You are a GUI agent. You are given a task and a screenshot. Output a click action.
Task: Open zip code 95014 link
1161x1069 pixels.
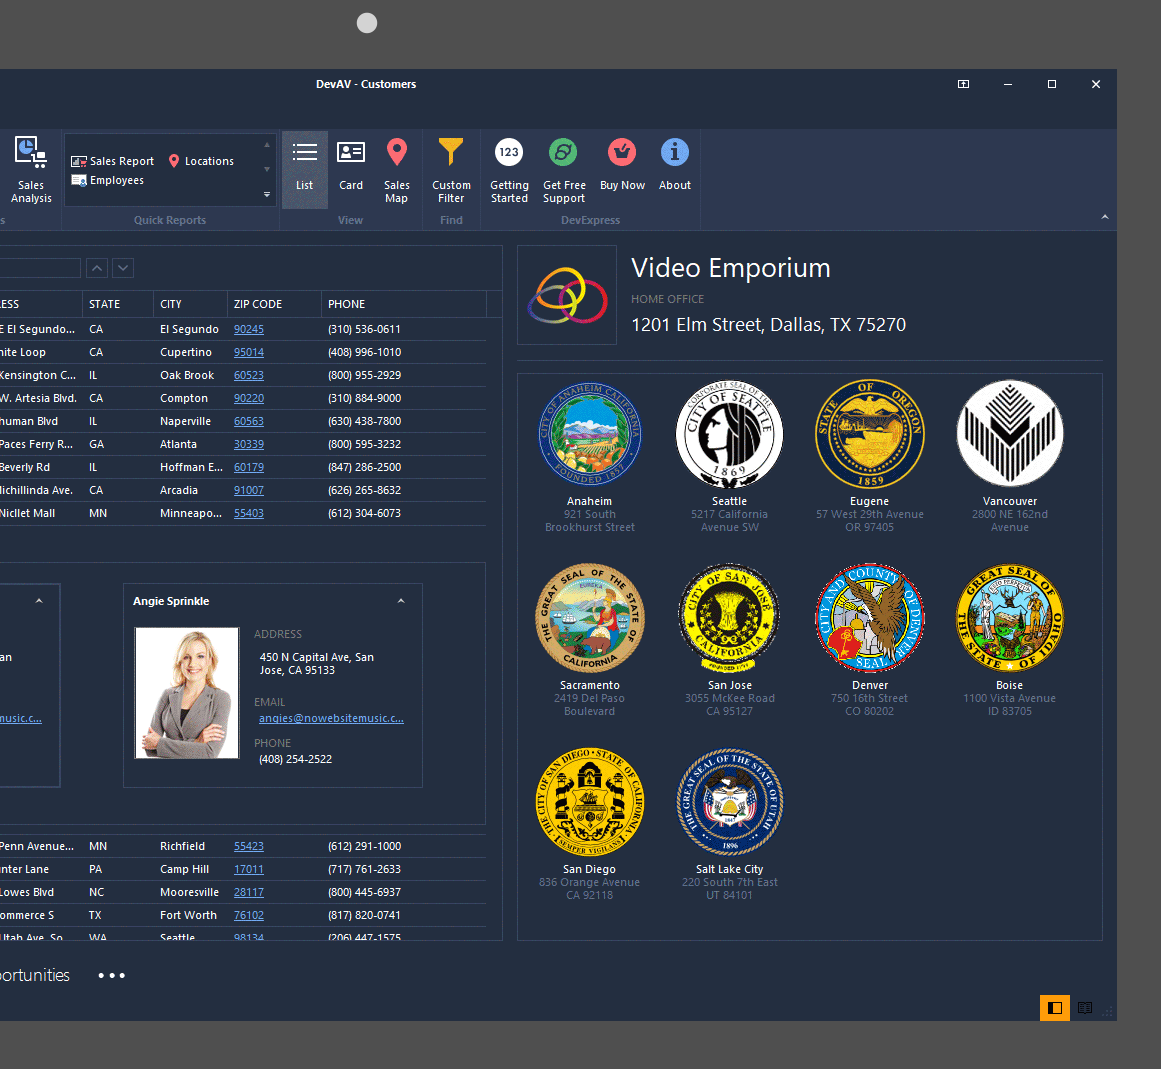coord(249,352)
